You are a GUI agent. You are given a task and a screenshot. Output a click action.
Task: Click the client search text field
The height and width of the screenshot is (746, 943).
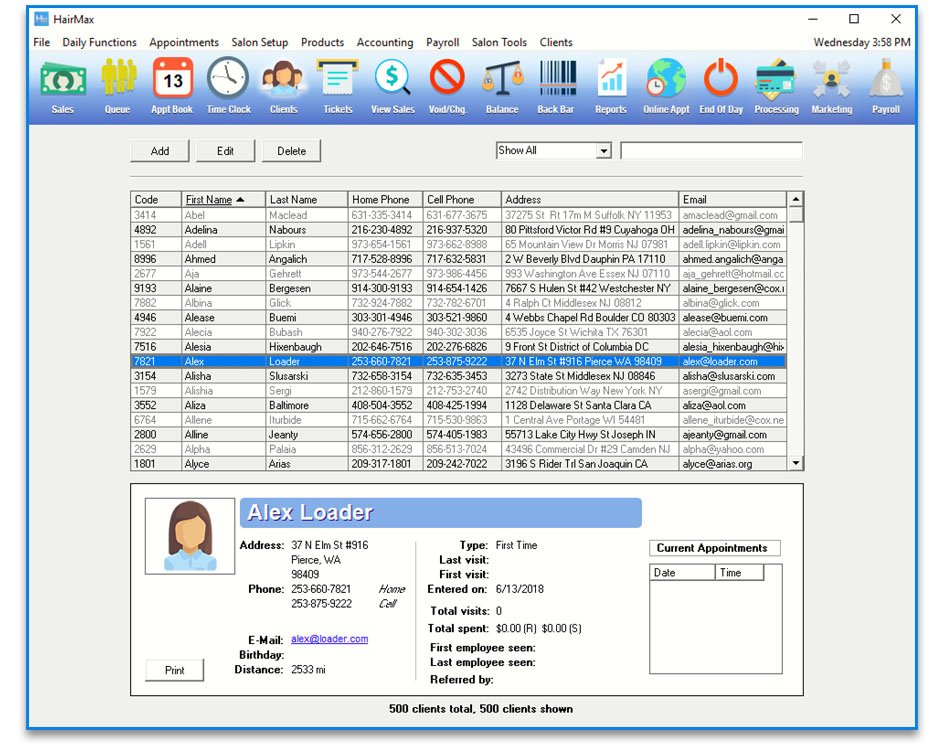coord(710,151)
